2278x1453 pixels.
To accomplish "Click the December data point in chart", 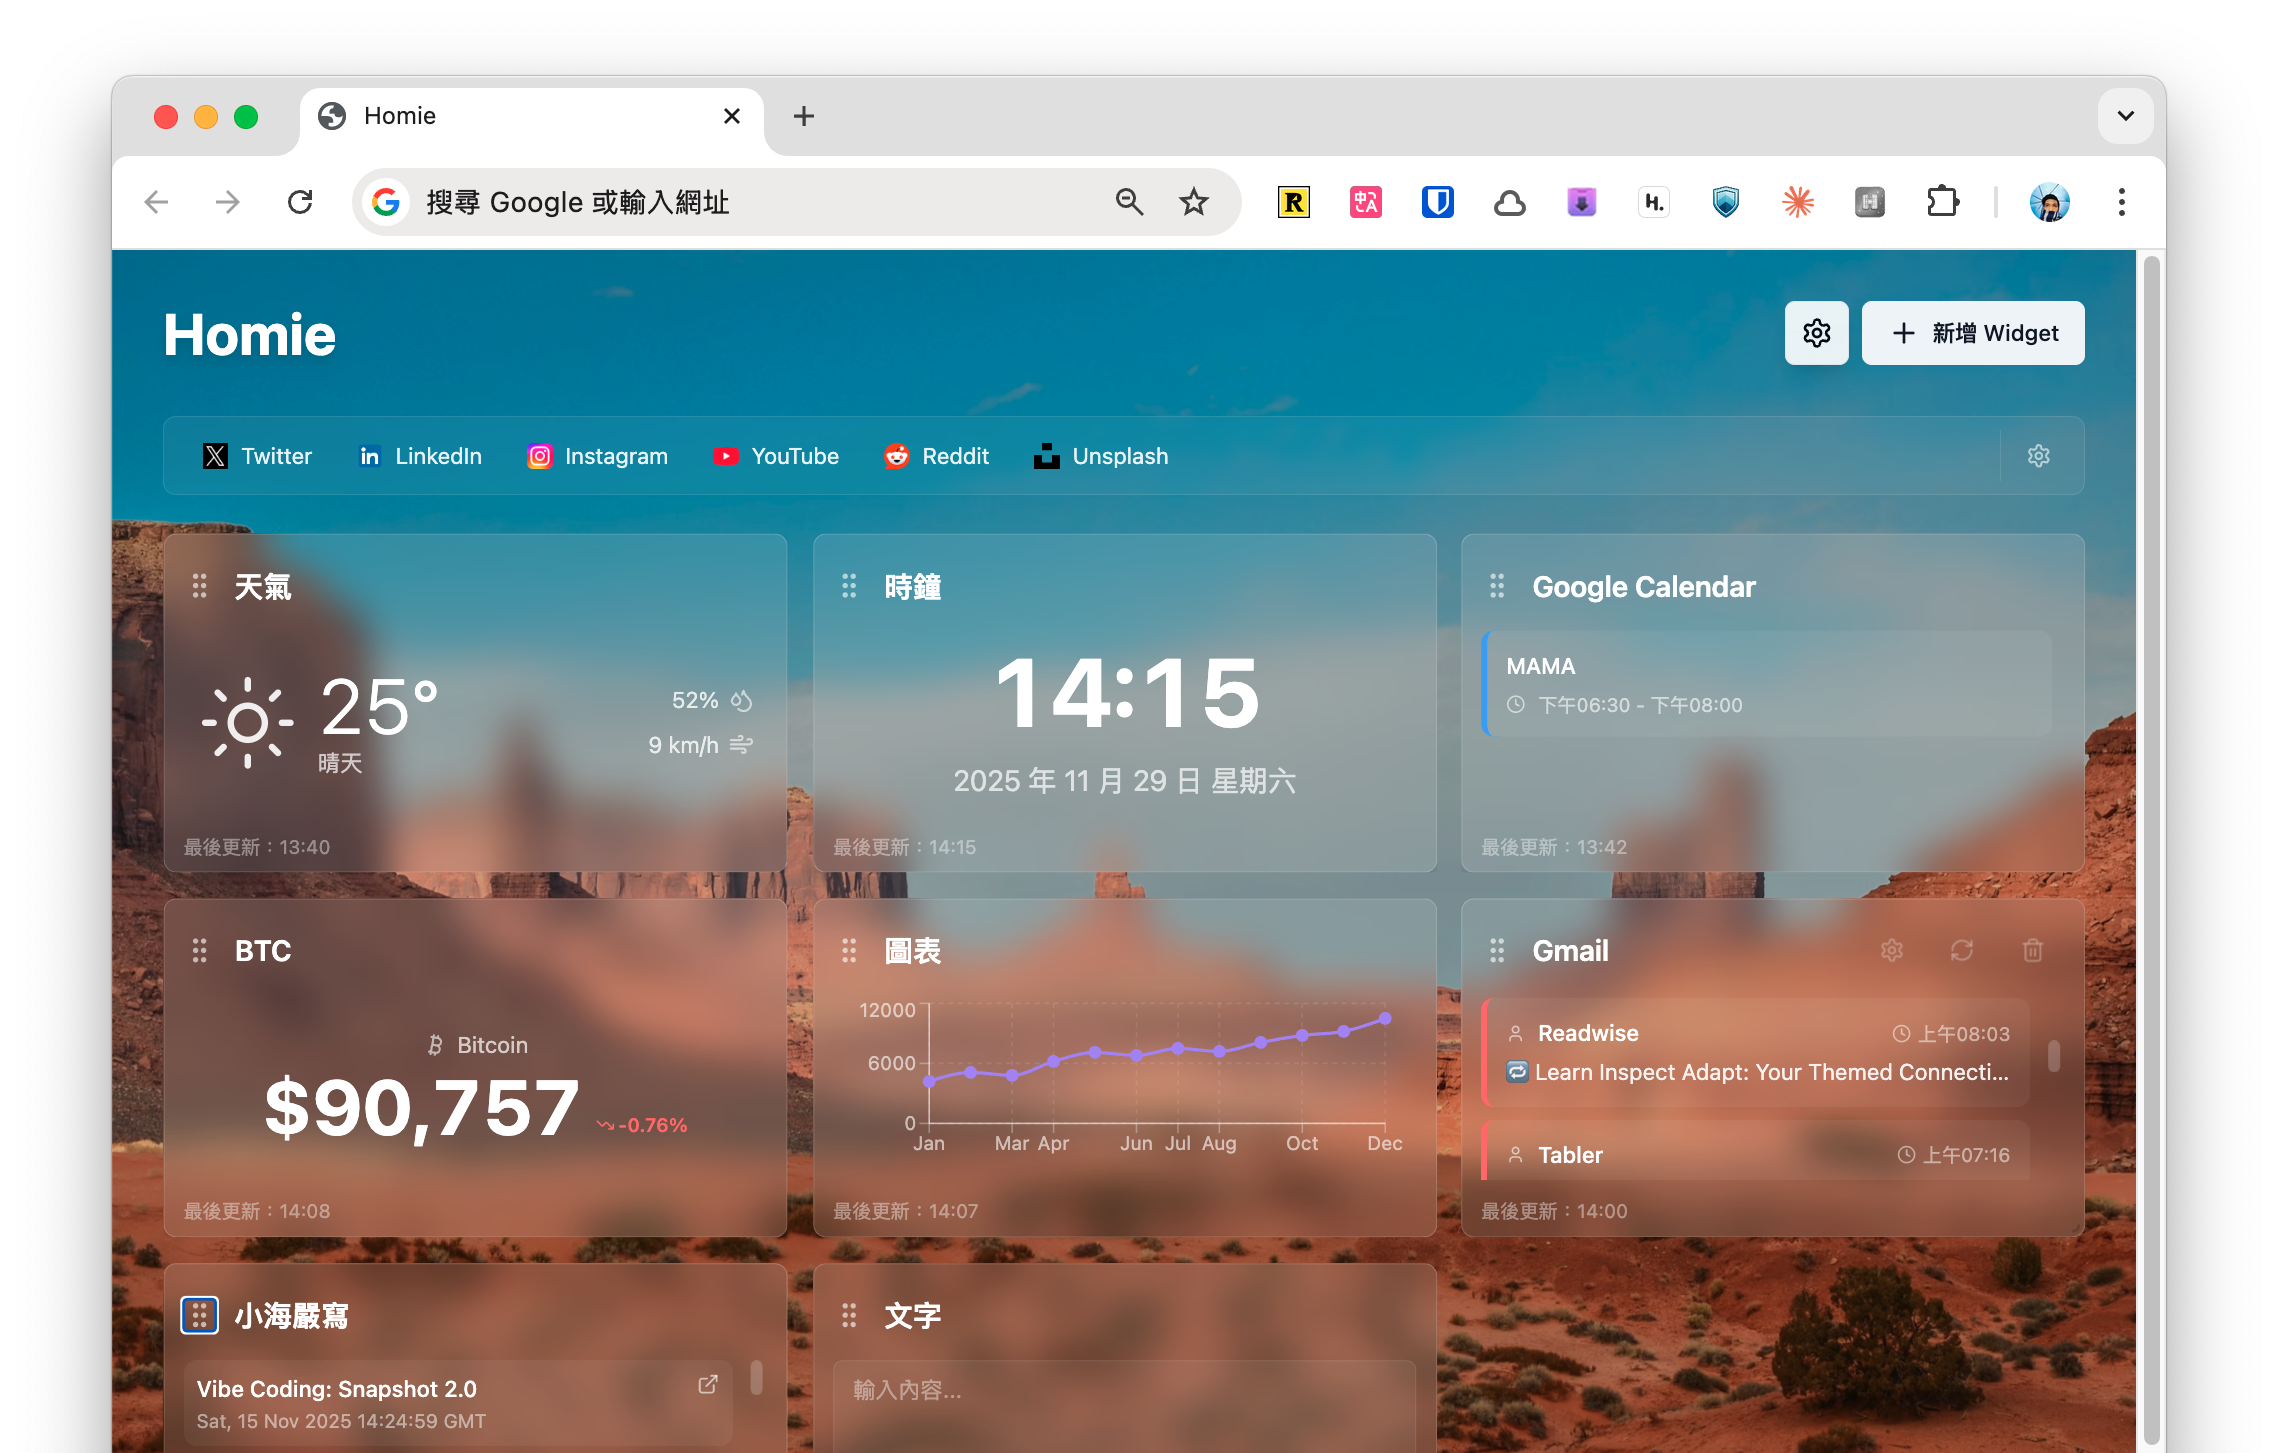I will tap(1384, 1018).
